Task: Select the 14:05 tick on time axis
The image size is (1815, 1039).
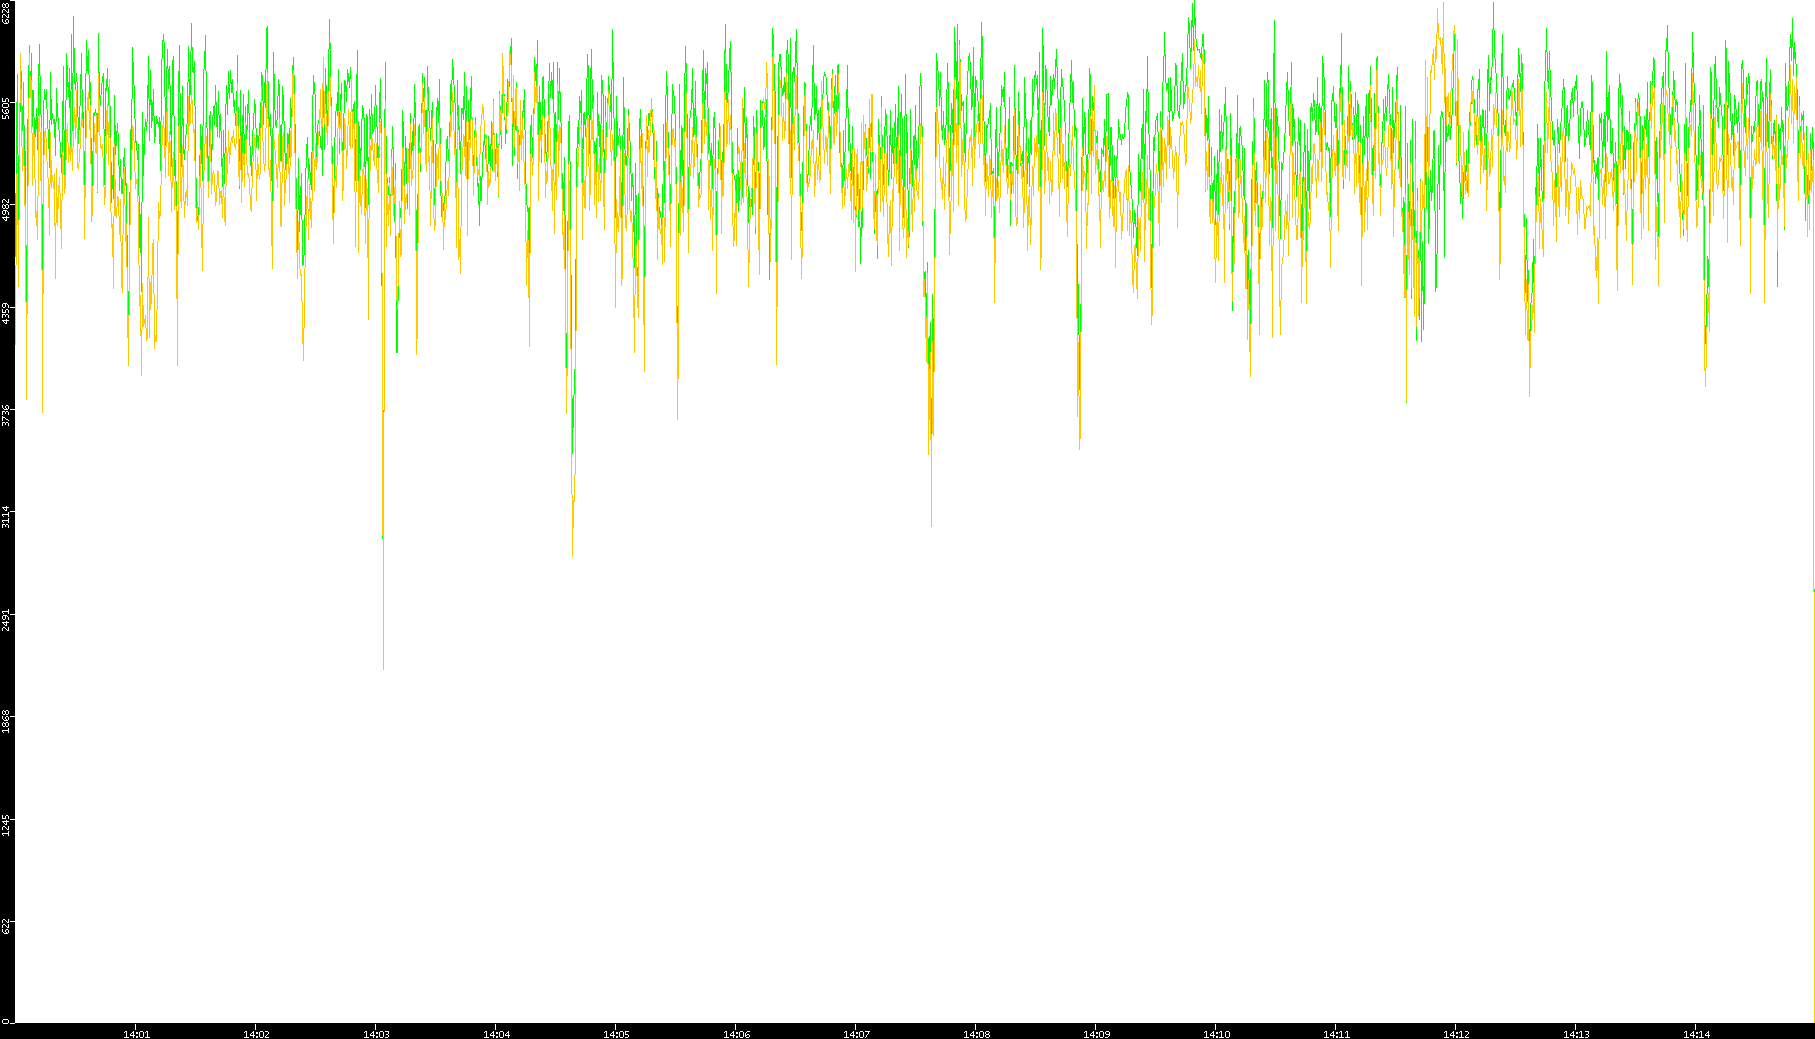Action: coord(616,1034)
